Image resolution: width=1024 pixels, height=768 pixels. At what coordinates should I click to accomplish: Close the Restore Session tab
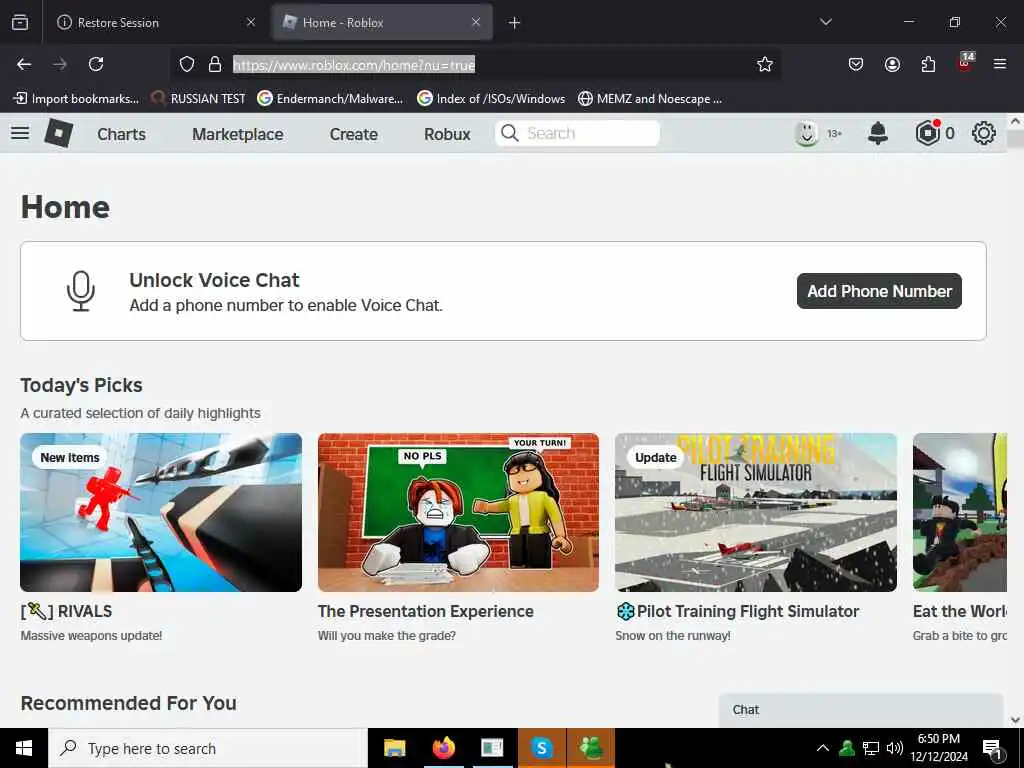251,22
